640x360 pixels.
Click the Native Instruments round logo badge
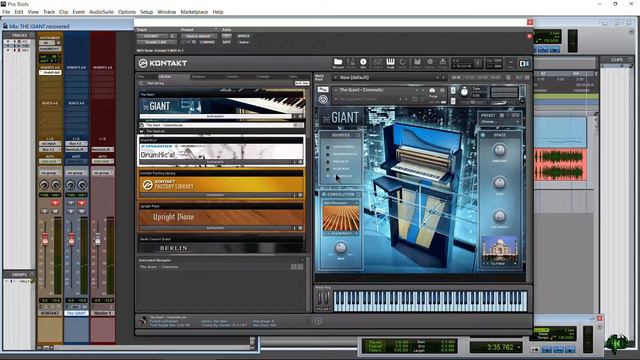[323, 99]
